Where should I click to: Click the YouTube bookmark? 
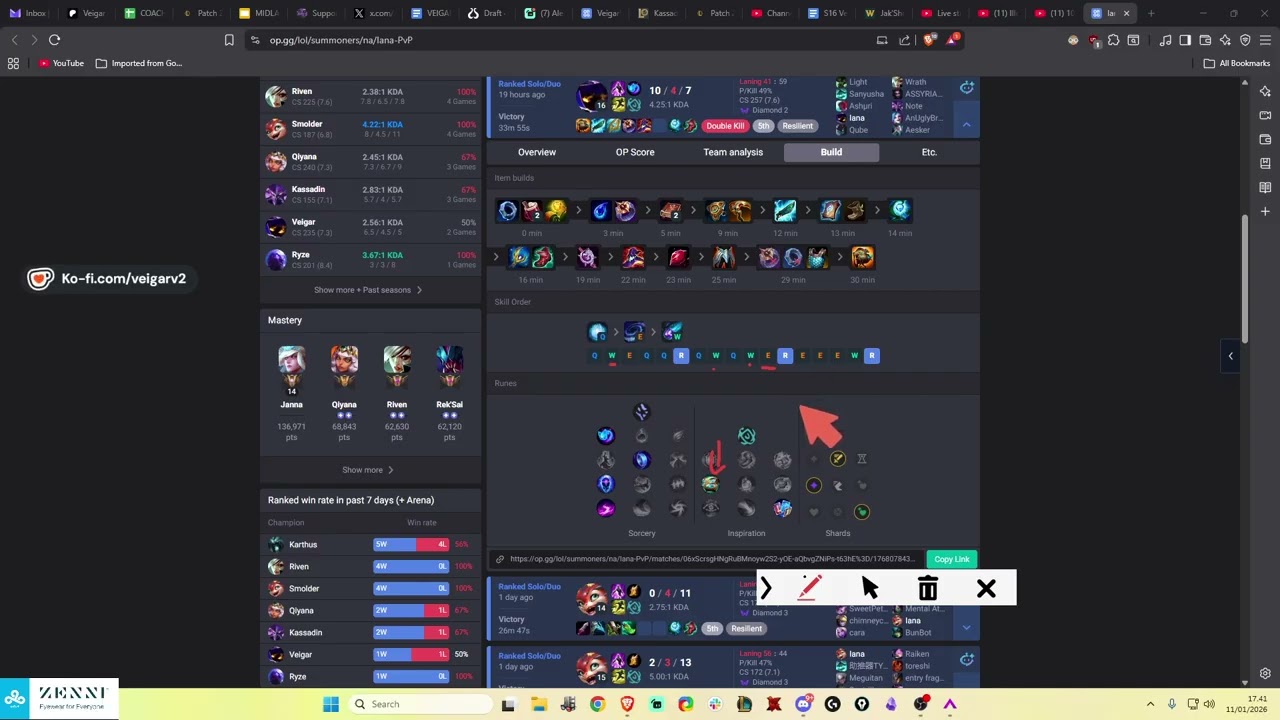click(61, 63)
